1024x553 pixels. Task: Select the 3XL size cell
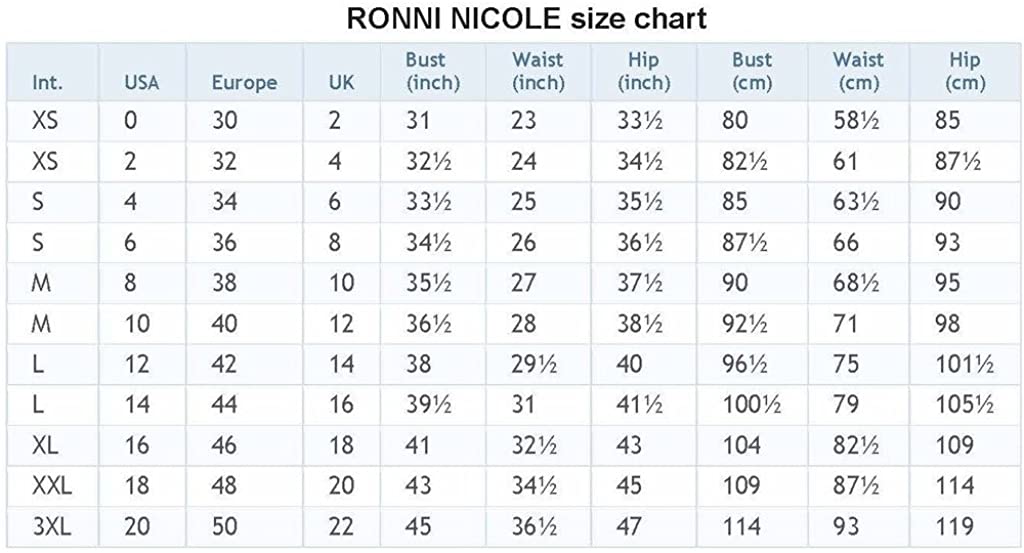point(52,526)
